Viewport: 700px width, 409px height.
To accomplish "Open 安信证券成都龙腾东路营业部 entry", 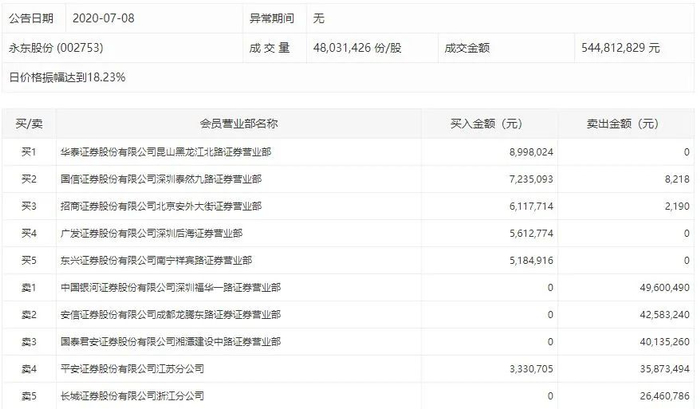I will click(x=171, y=314).
